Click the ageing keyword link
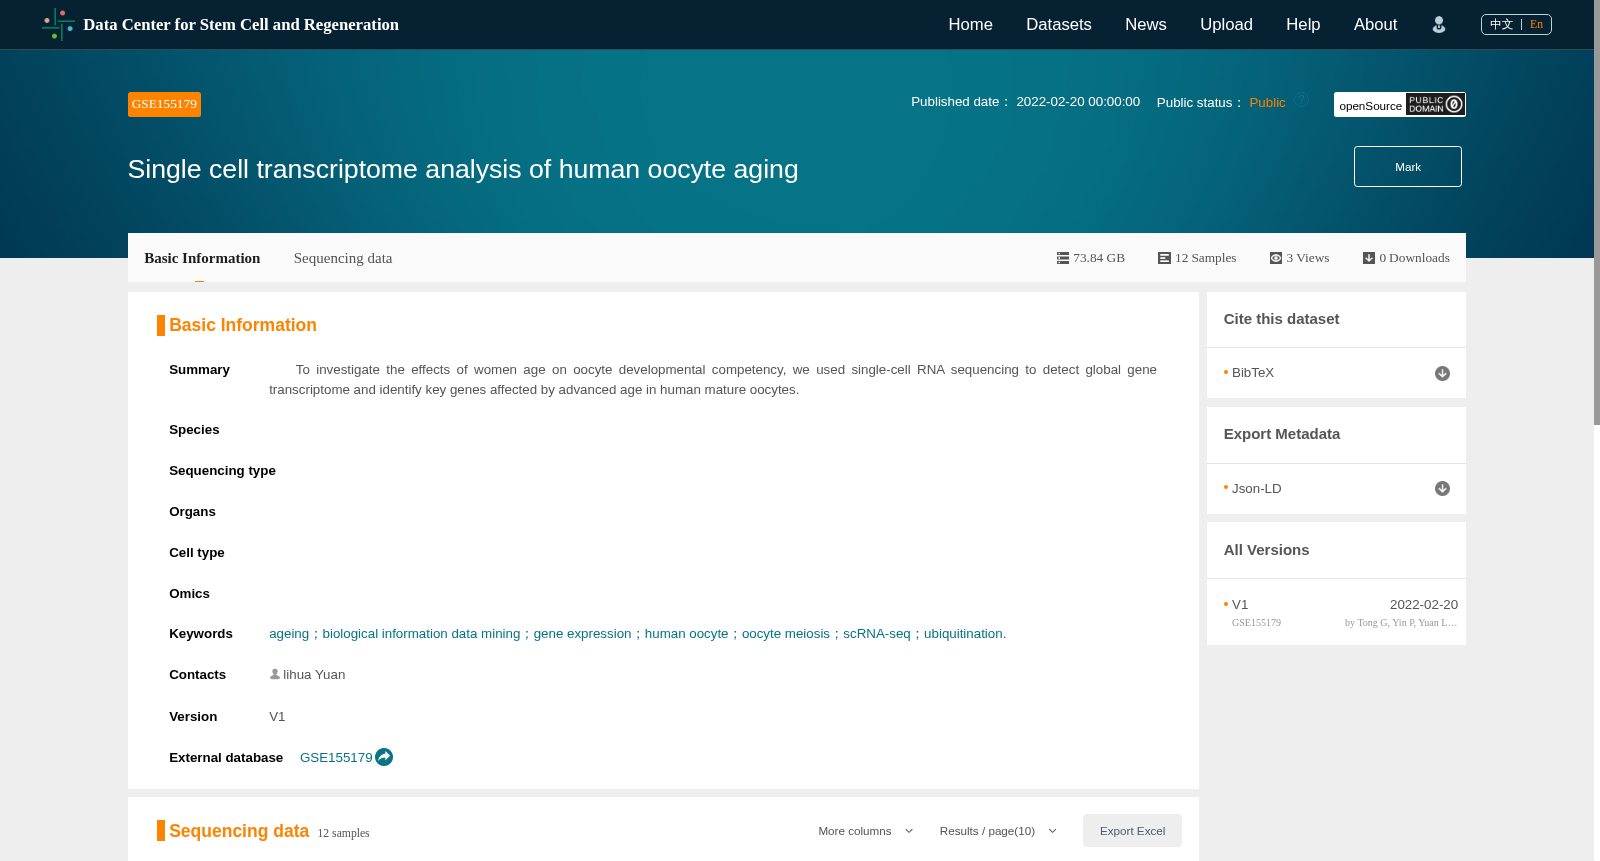 coord(289,634)
